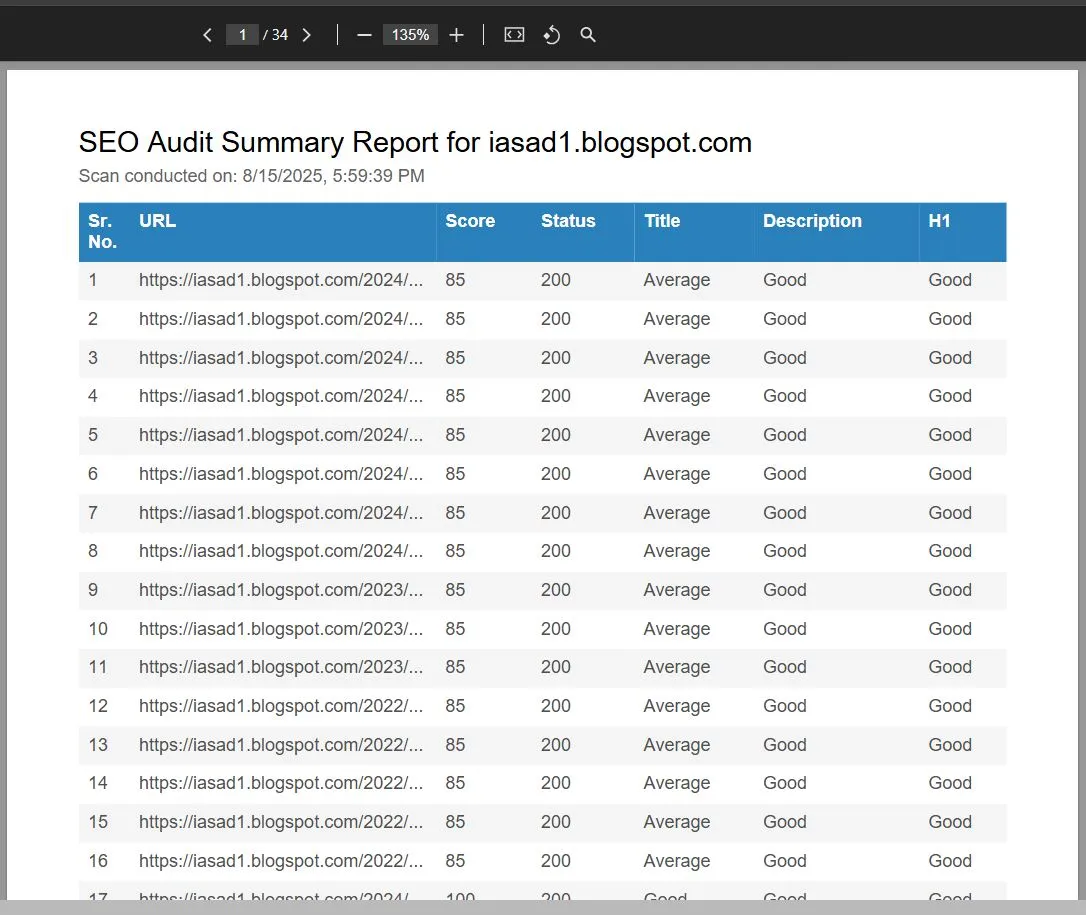Select the page number input field
Image resolution: width=1086 pixels, height=915 pixels.
point(242,34)
